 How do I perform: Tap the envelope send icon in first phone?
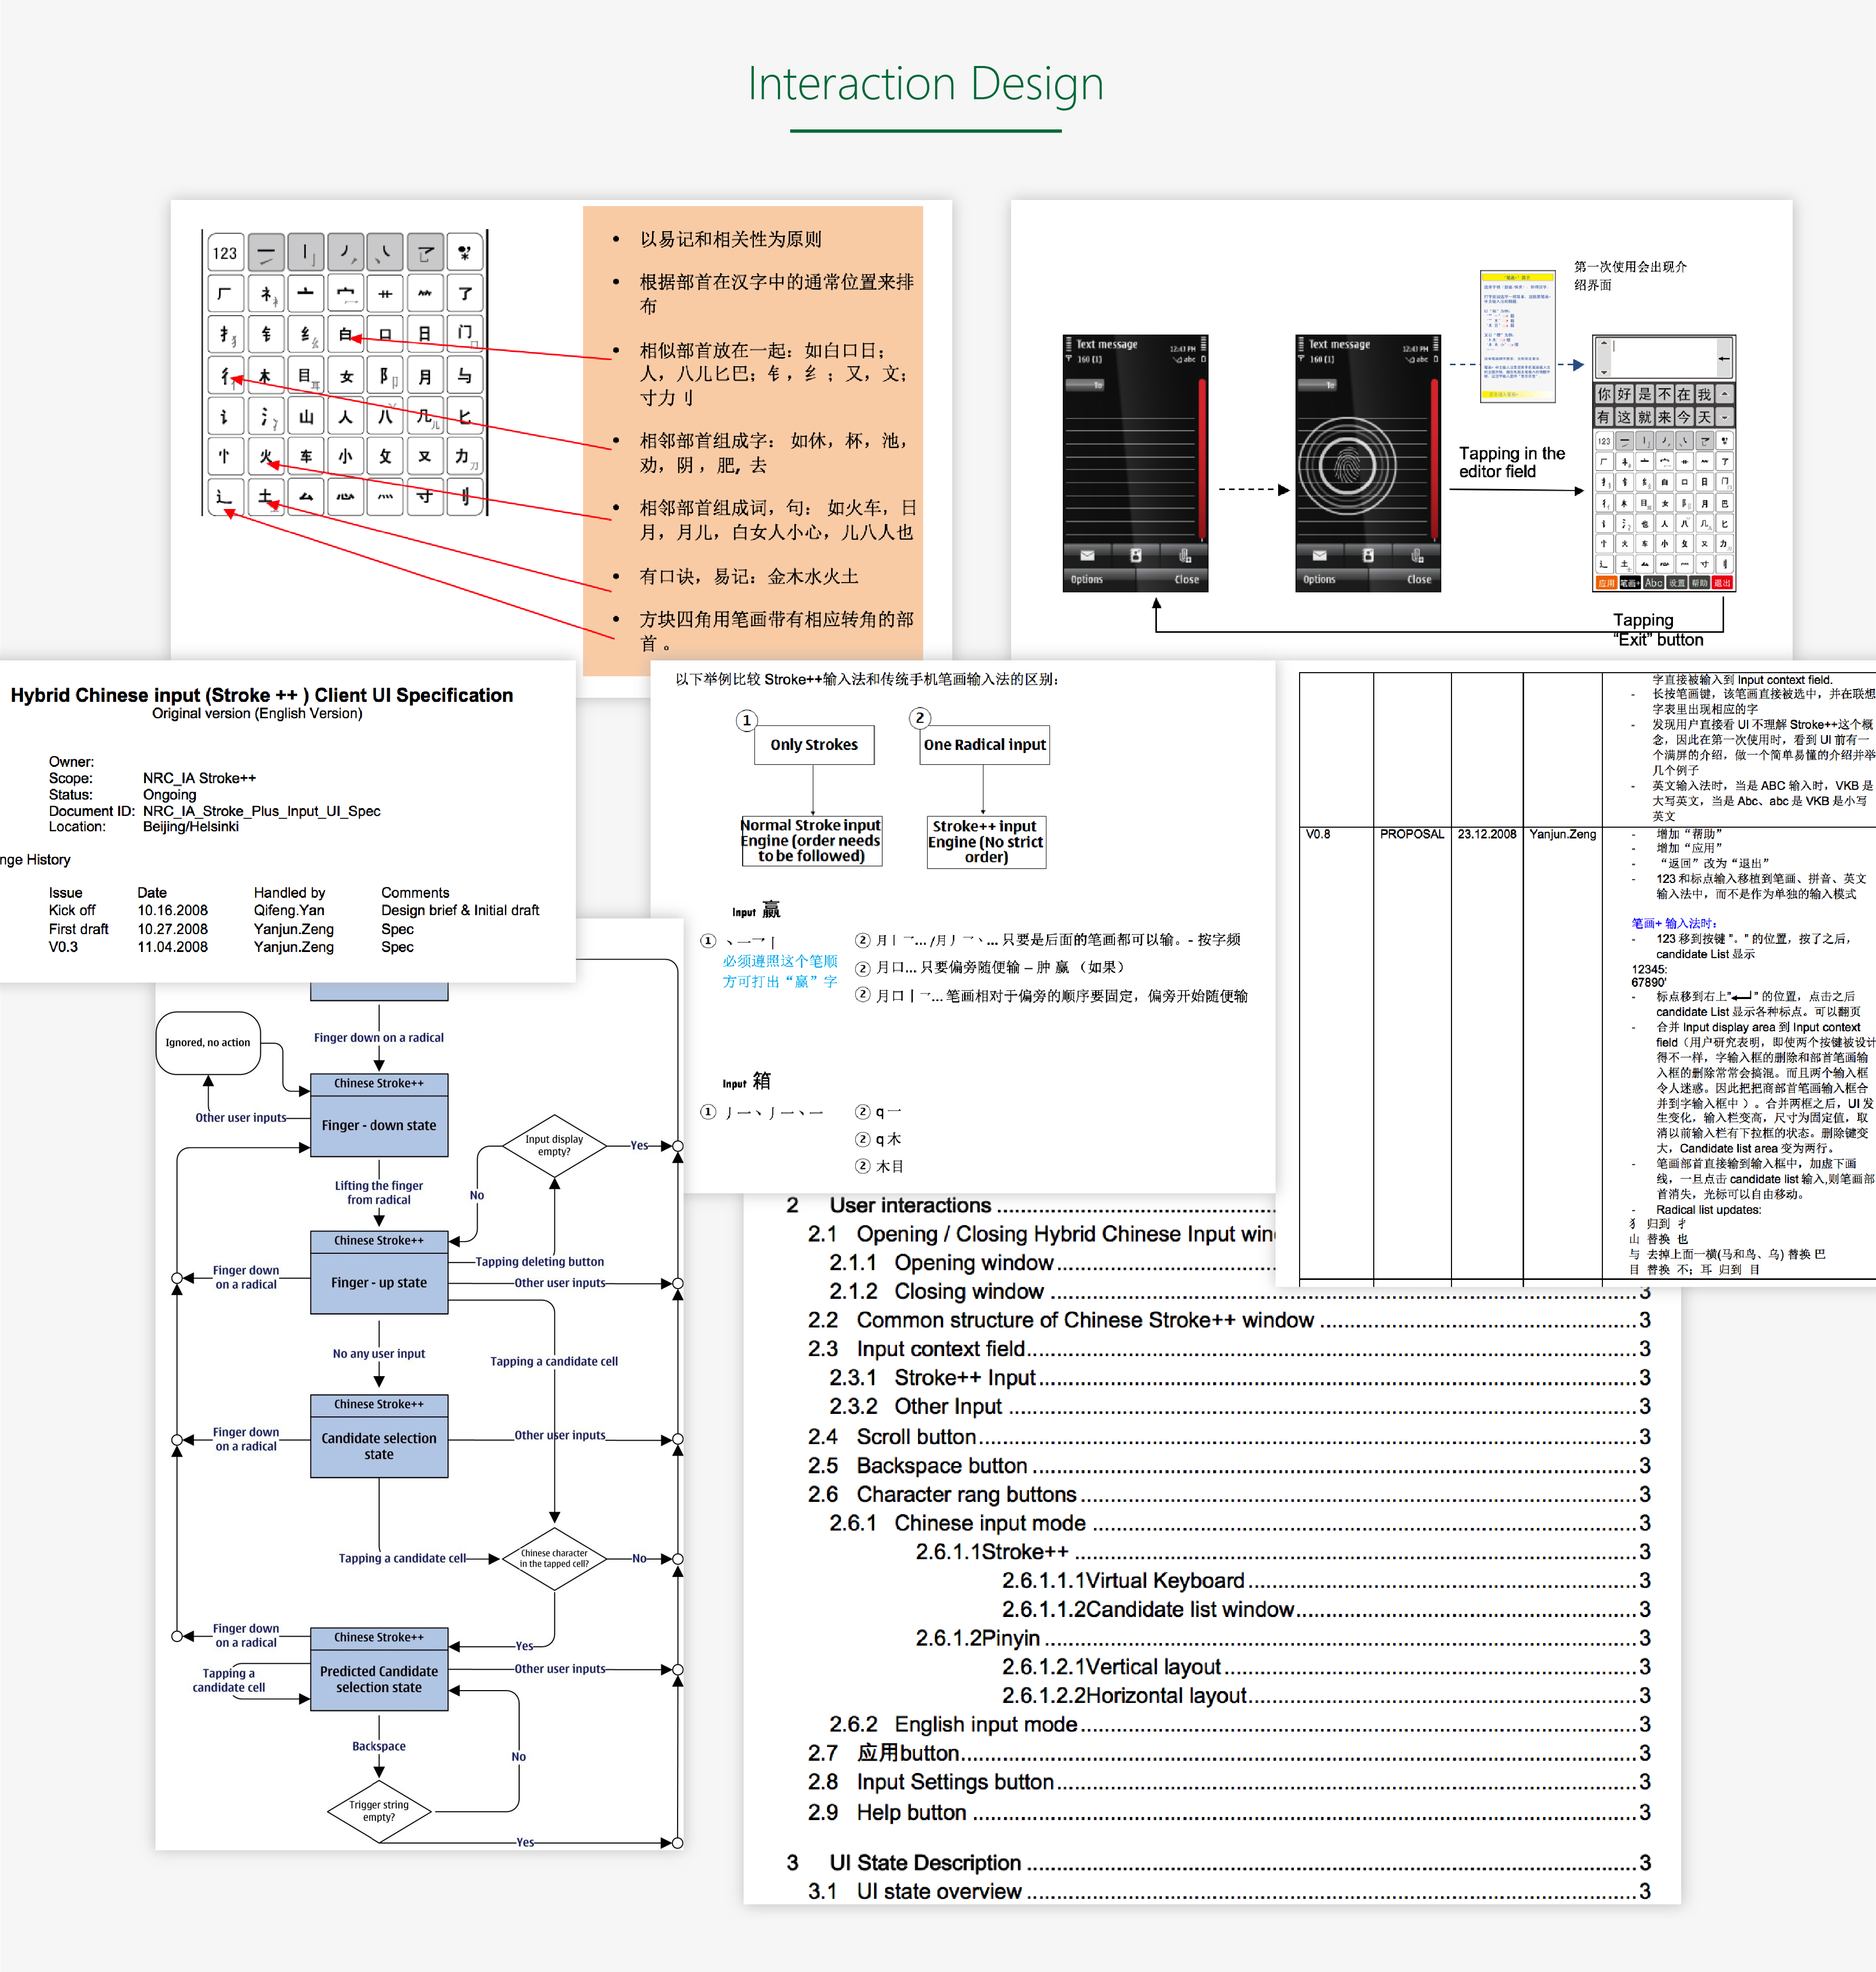1087,555
